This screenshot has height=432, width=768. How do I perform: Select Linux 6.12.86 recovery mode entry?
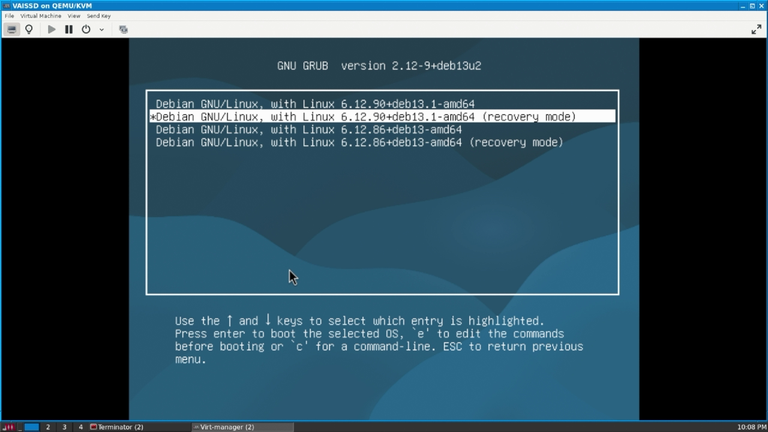[360, 142]
